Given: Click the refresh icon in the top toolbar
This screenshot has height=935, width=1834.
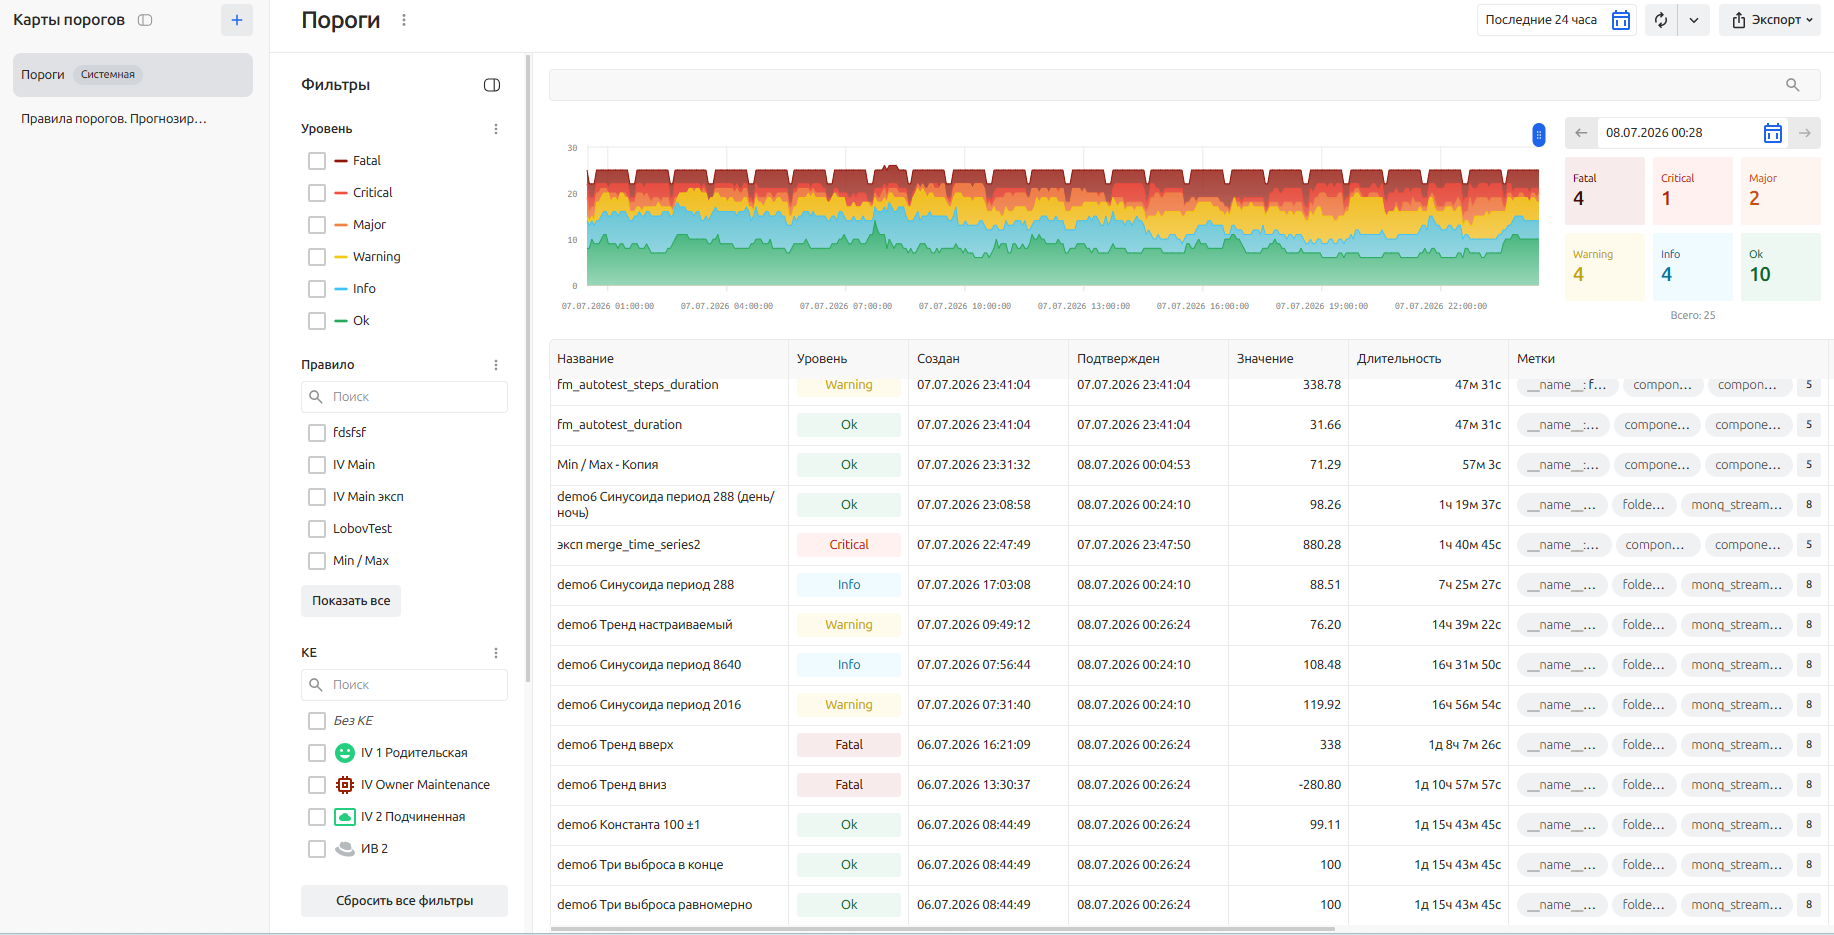Looking at the screenshot, I should [1661, 20].
